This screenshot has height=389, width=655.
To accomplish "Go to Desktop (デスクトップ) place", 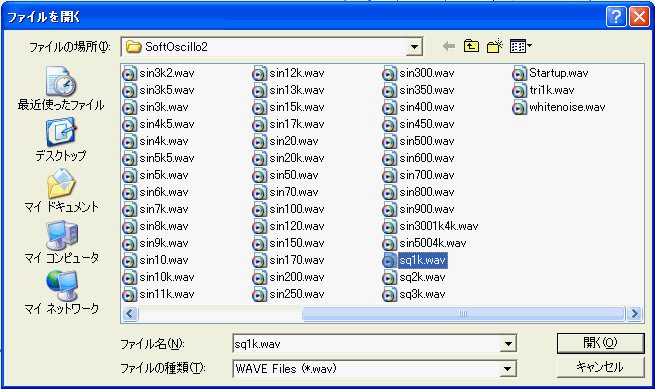I will 61,140.
